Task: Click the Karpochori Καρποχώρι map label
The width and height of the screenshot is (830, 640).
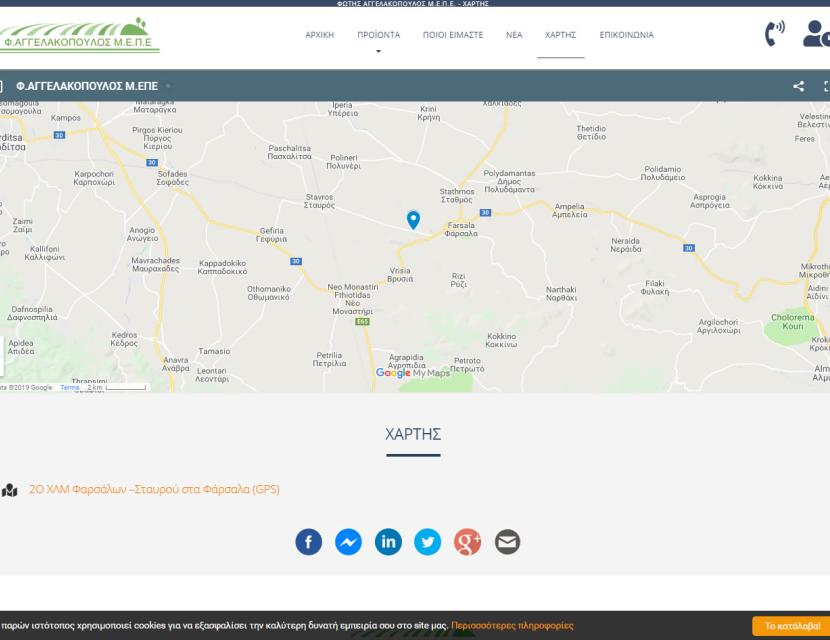Action: 94,178
